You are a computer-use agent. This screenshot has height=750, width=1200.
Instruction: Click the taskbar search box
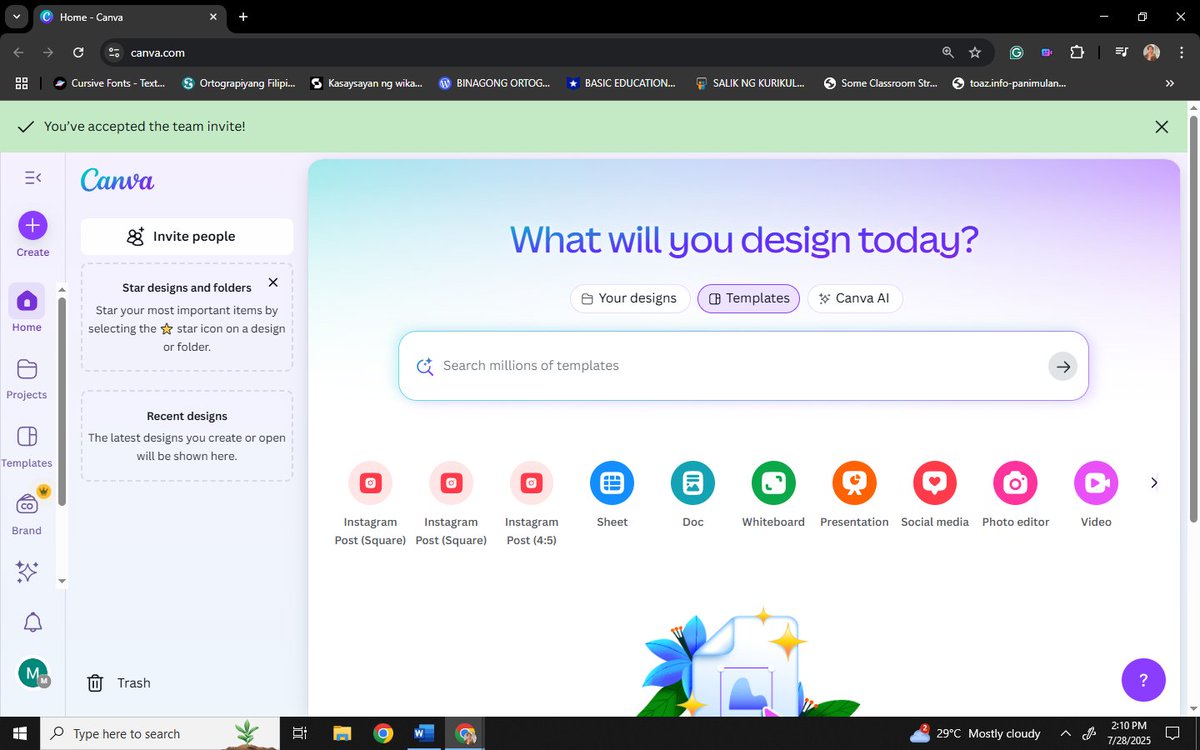[x=160, y=733]
